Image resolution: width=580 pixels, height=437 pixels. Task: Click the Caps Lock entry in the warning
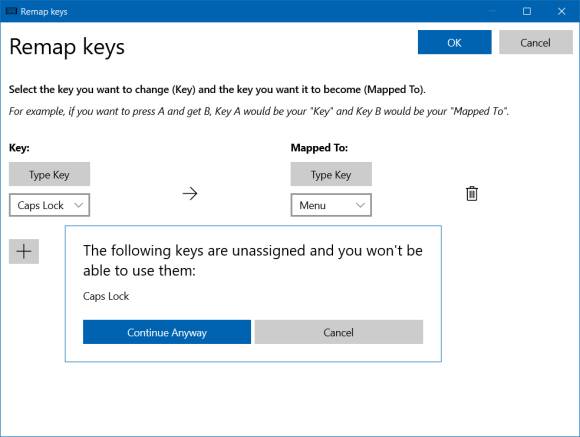point(106,296)
